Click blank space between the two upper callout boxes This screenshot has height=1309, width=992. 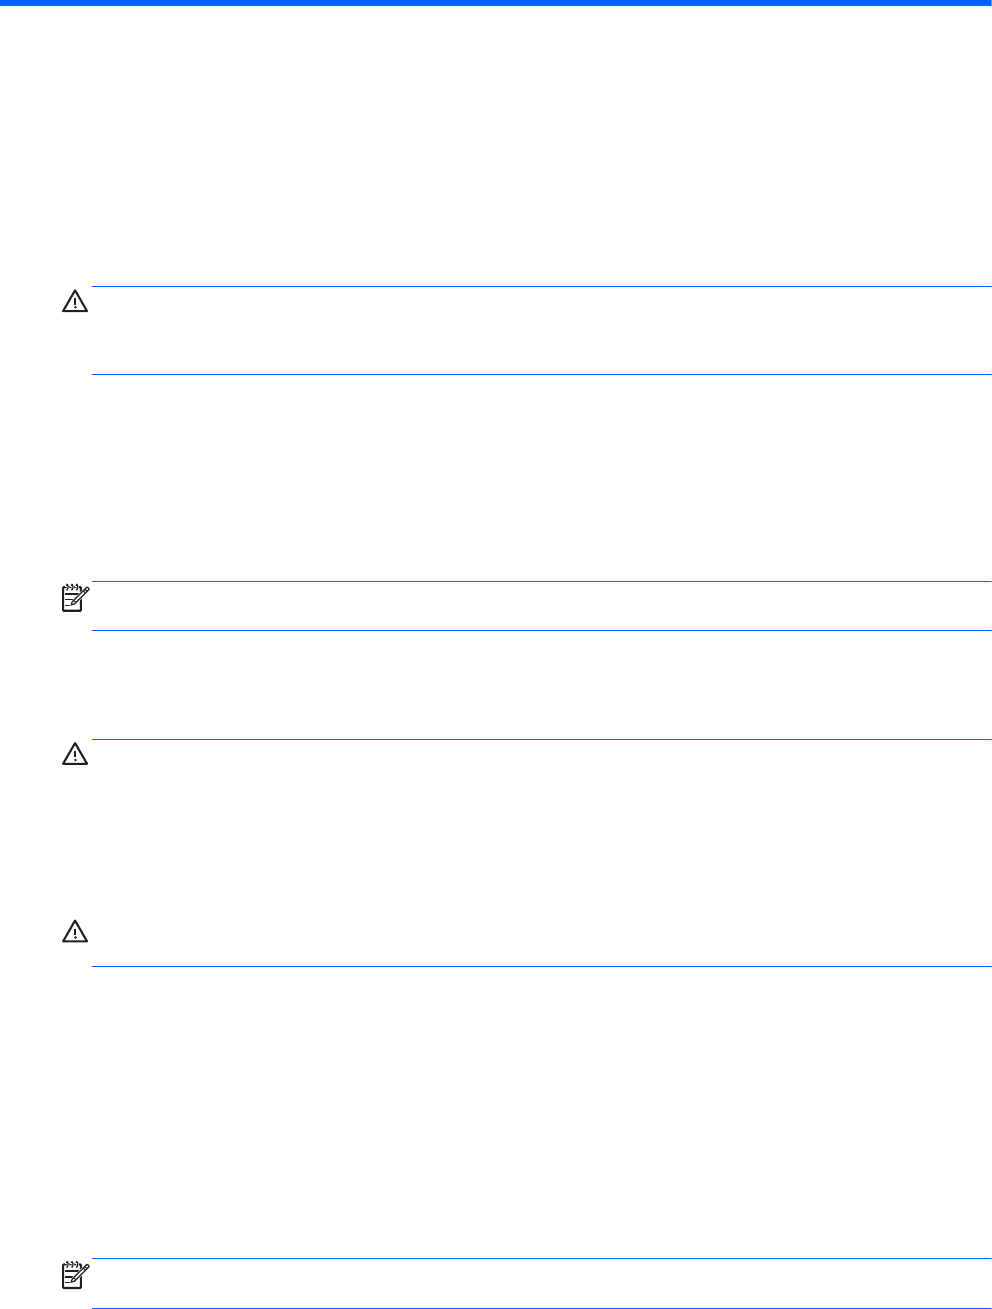click(x=540, y=478)
